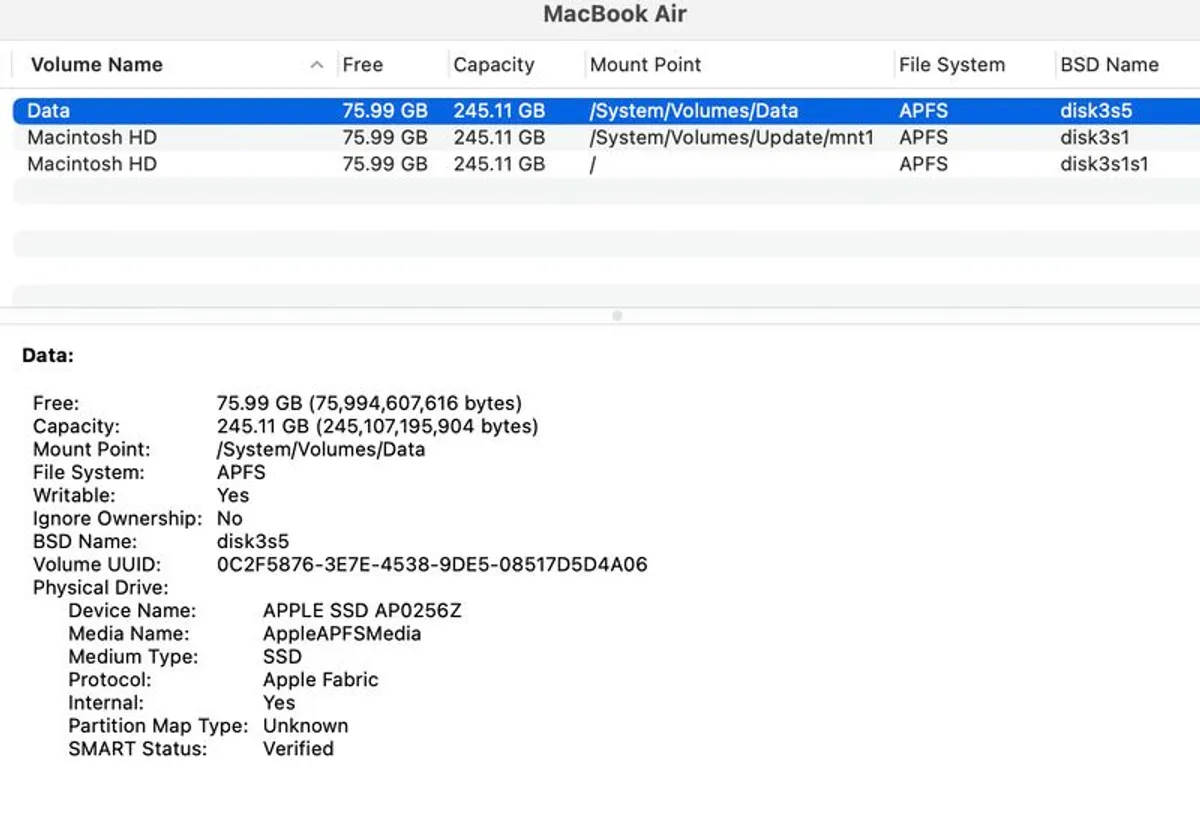Image resolution: width=1200 pixels, height=840 pixels.
Task: Sort by the Free column header
Action: [363, 65]
